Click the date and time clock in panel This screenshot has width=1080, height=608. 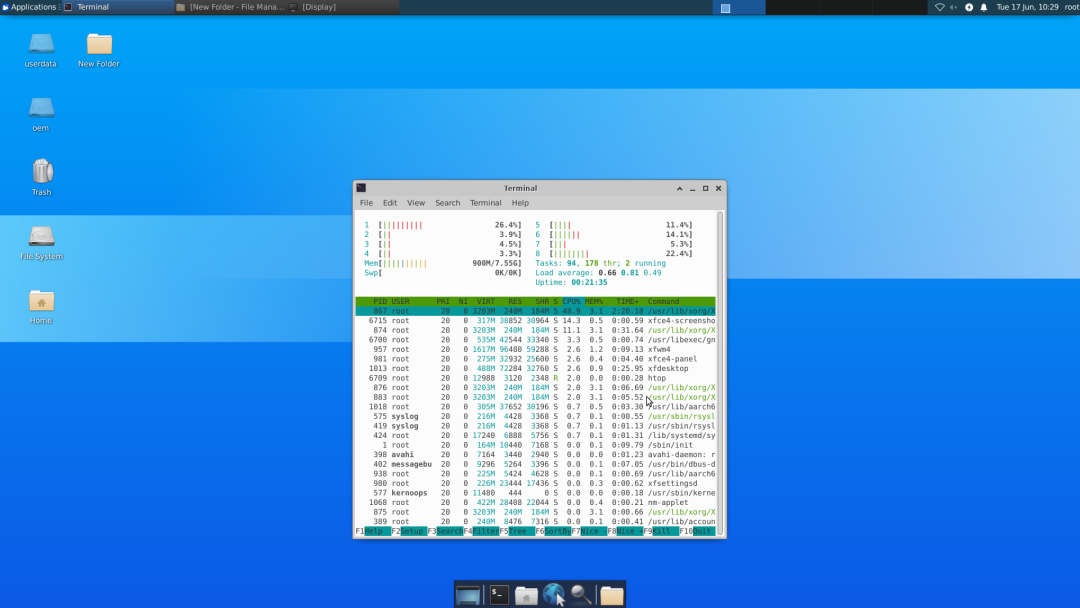click(1027, 7)
